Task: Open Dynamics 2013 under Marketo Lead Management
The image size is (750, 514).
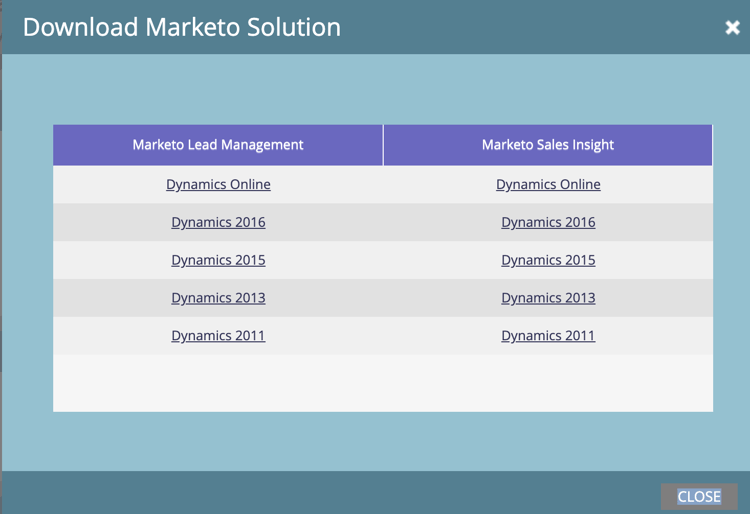Action: [218, 297]
